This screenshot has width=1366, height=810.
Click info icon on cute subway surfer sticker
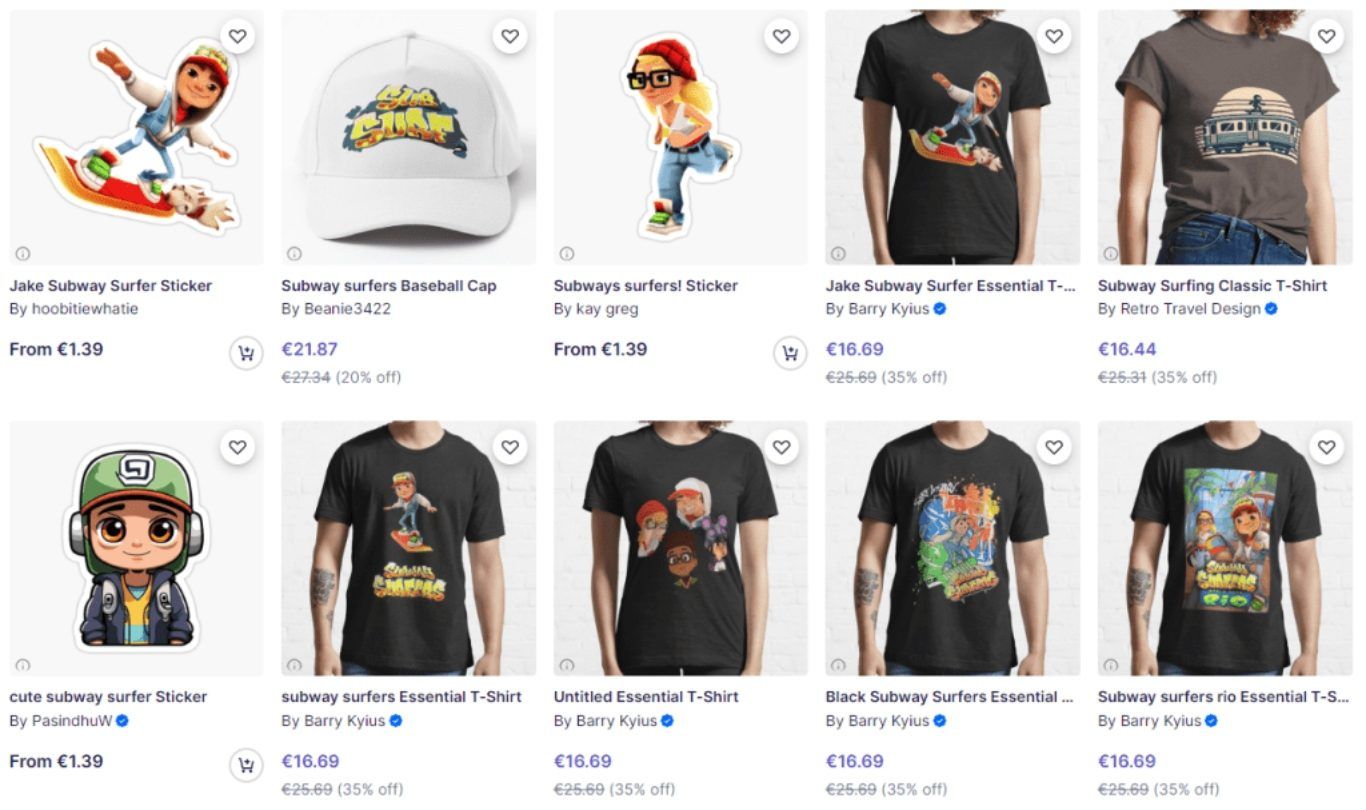(22, 665)
